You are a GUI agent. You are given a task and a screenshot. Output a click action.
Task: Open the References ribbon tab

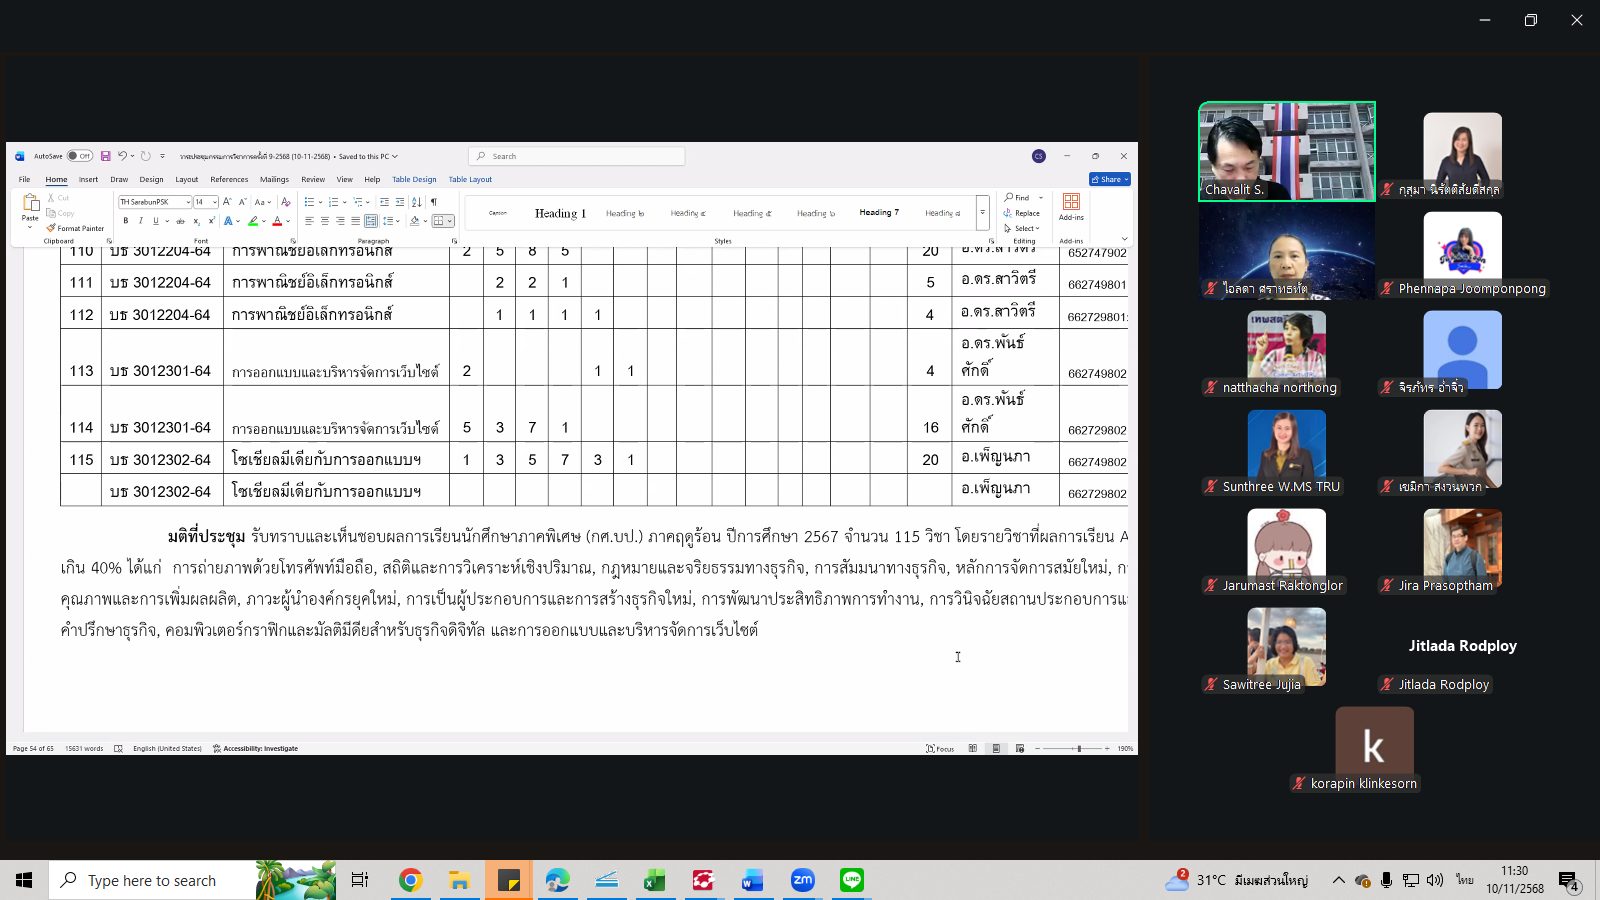point(229,180)
